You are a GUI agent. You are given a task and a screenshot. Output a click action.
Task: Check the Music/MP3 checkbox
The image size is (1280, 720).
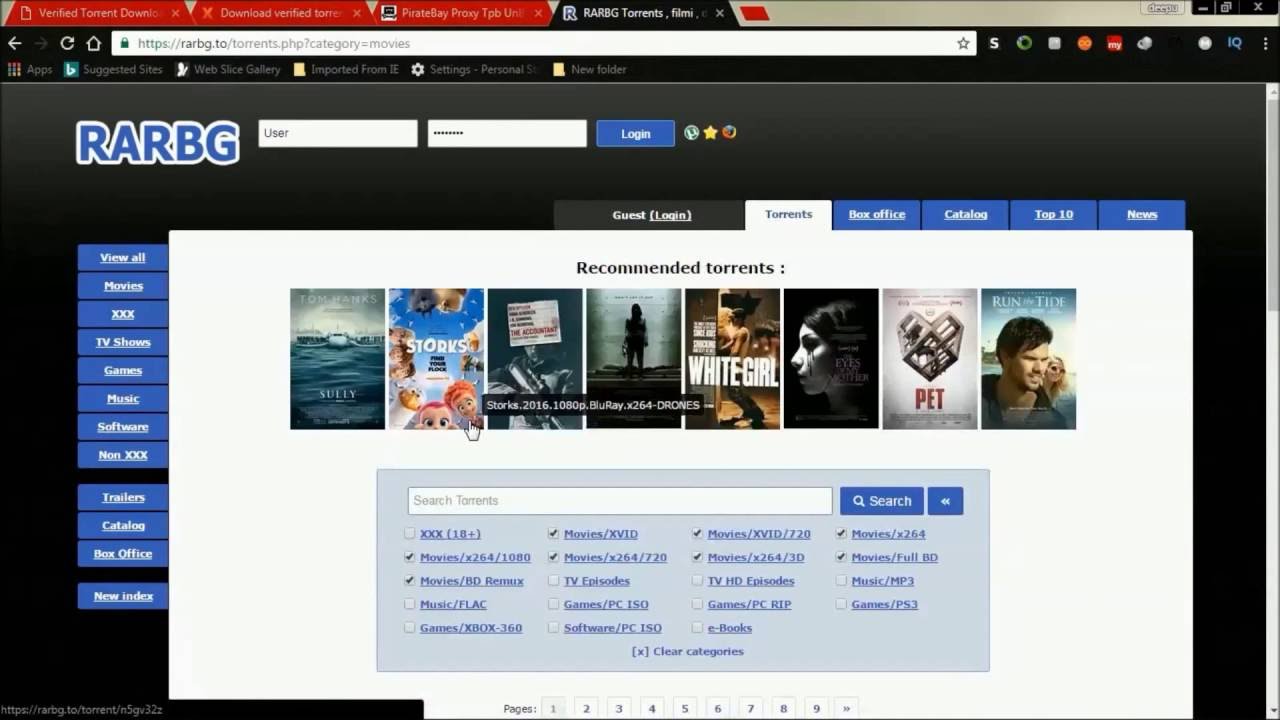pos(841,581)
